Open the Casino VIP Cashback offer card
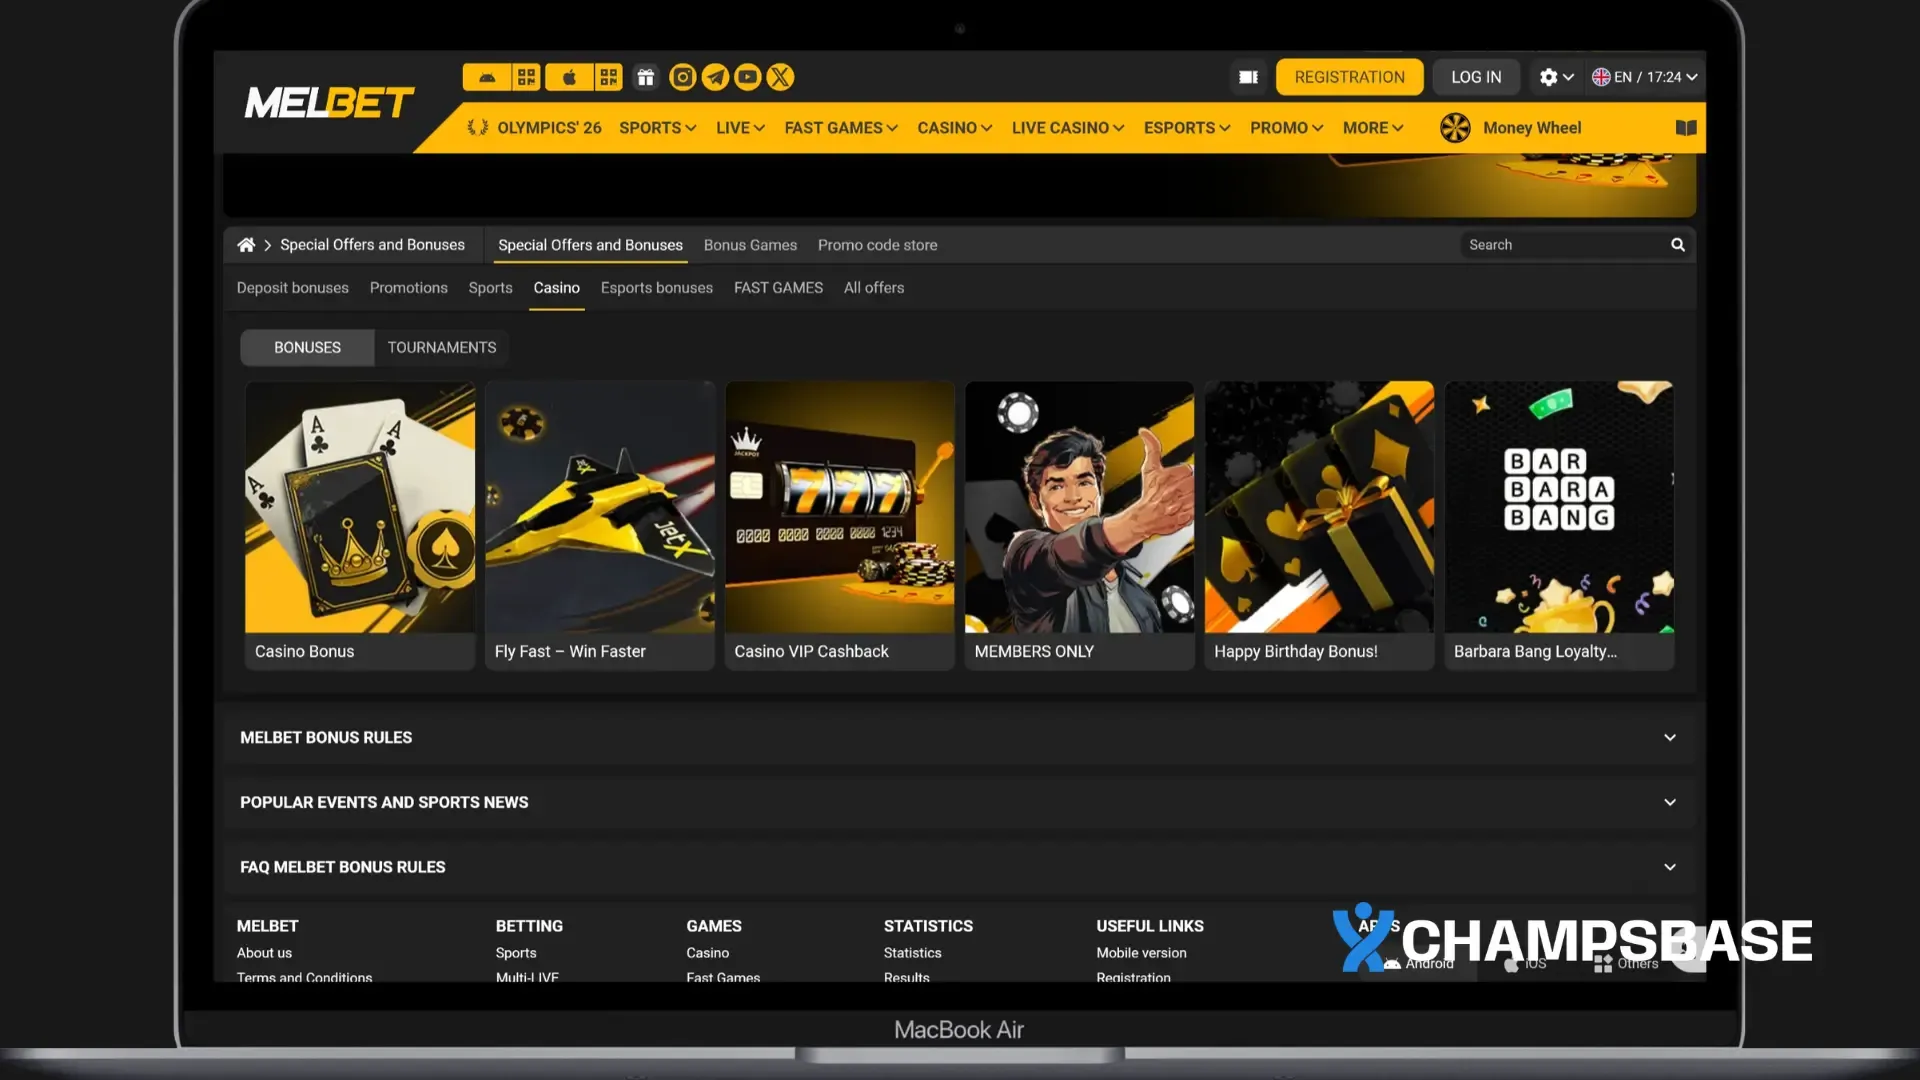Screen dimensions: 1920x1080 839,525
